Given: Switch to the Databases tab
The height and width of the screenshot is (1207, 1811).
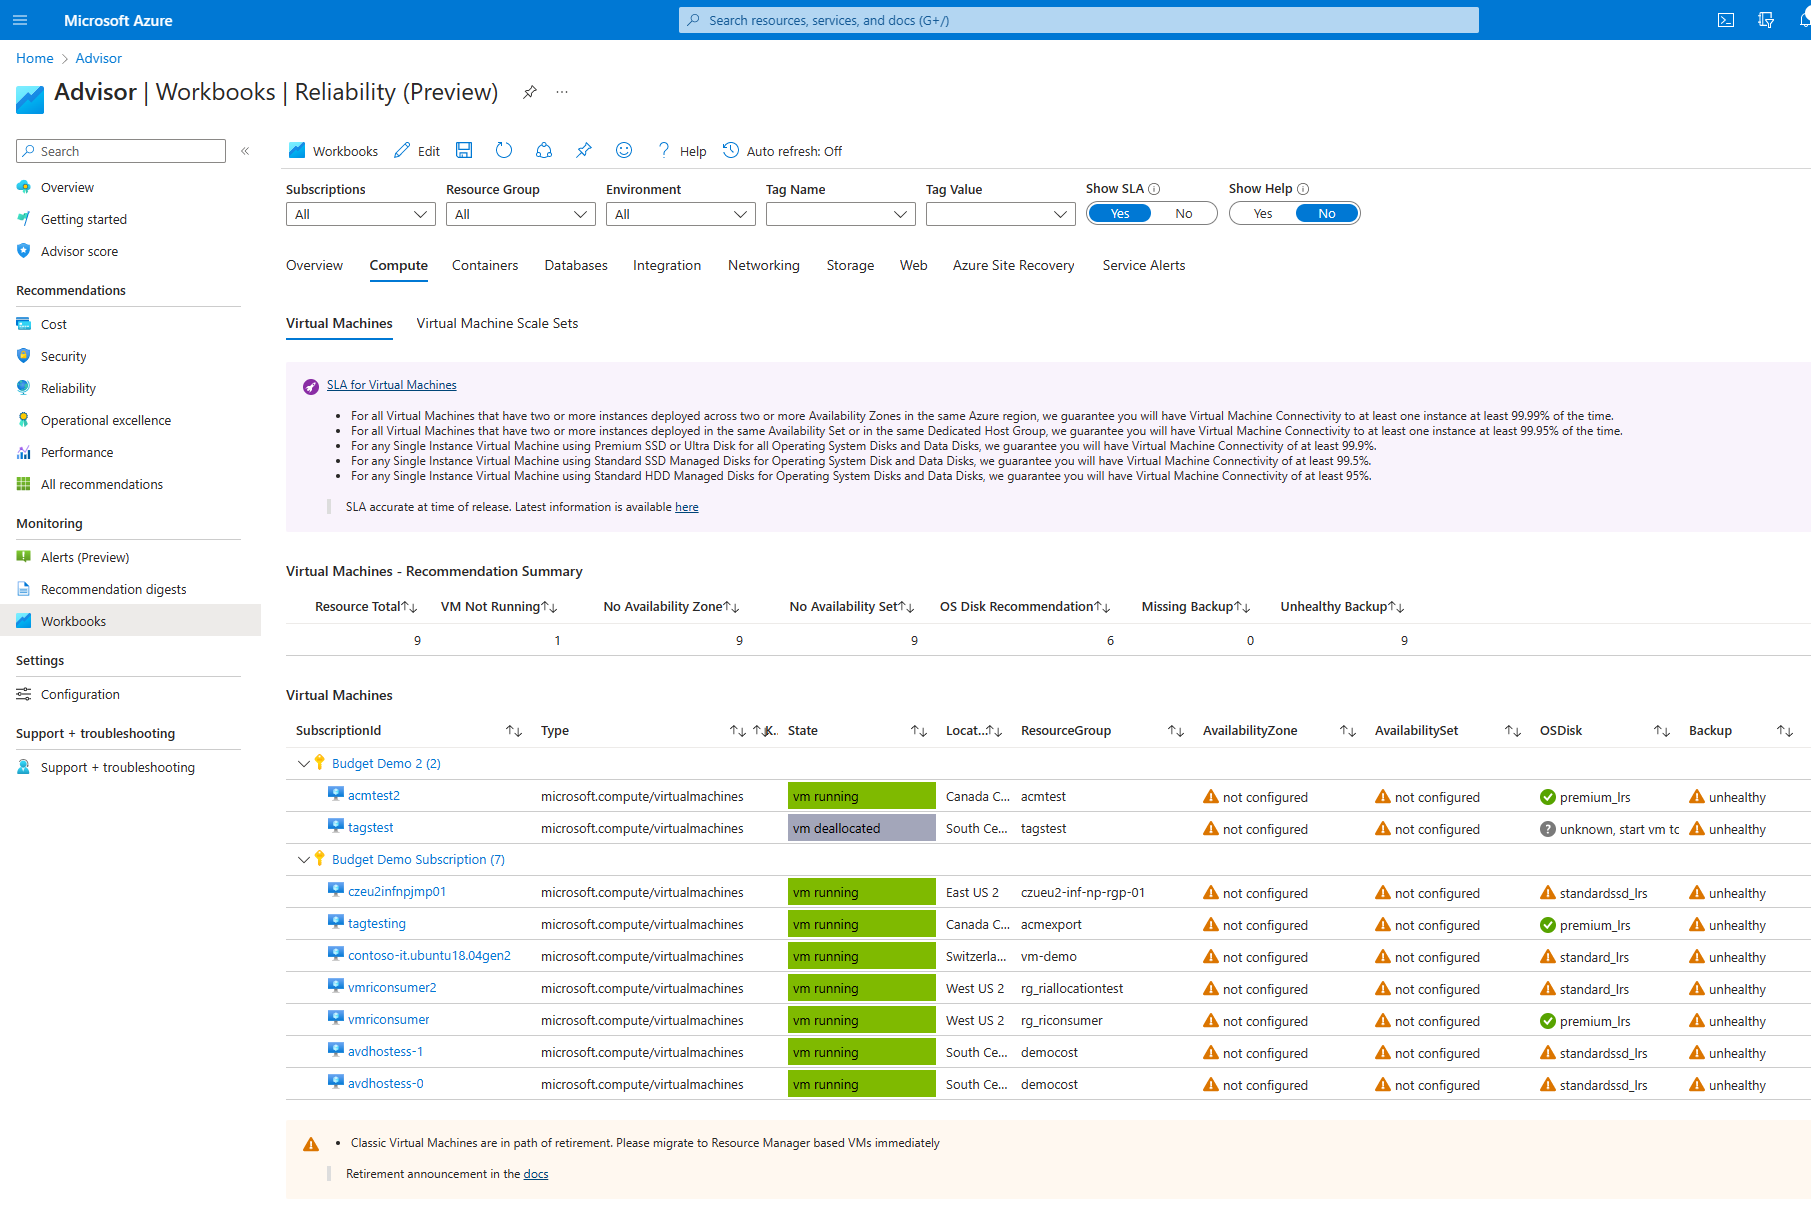Looking at the screenshot, I should [x=576, y=265].
